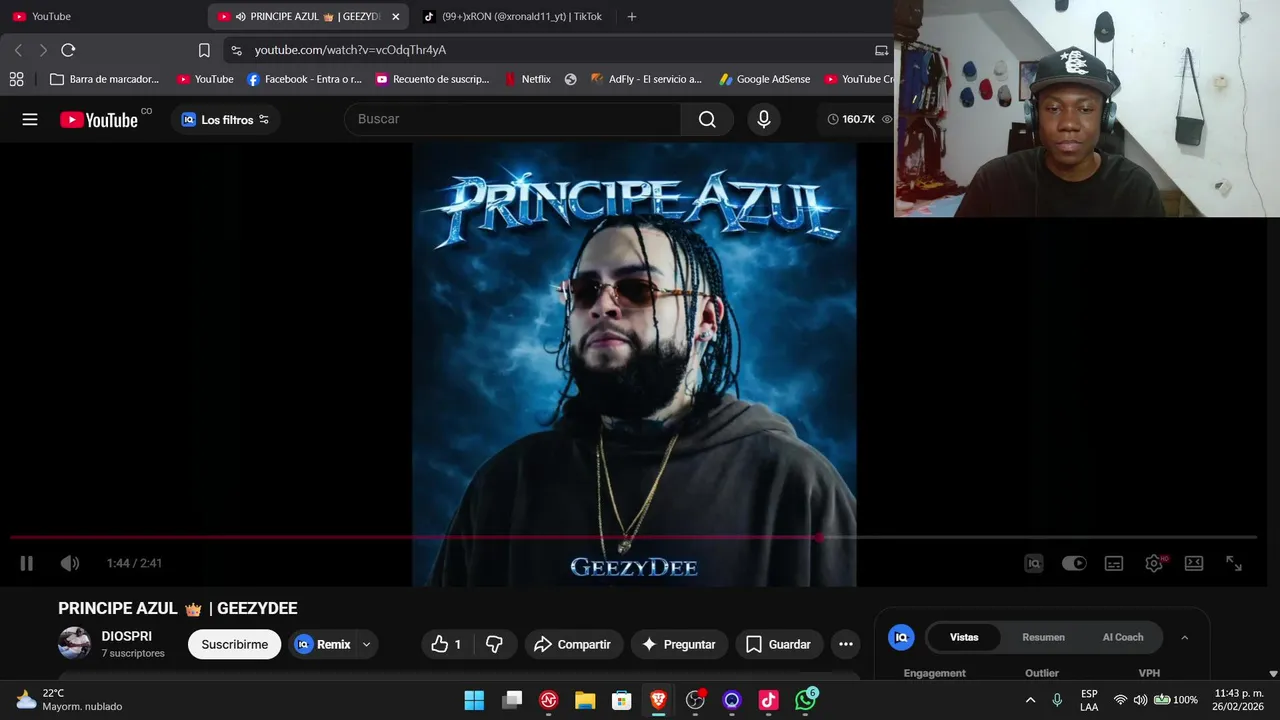The height and width of the screenshot is (720, 1280).
Task: Click the vidIQ Remix button
Action: point(323,644)
